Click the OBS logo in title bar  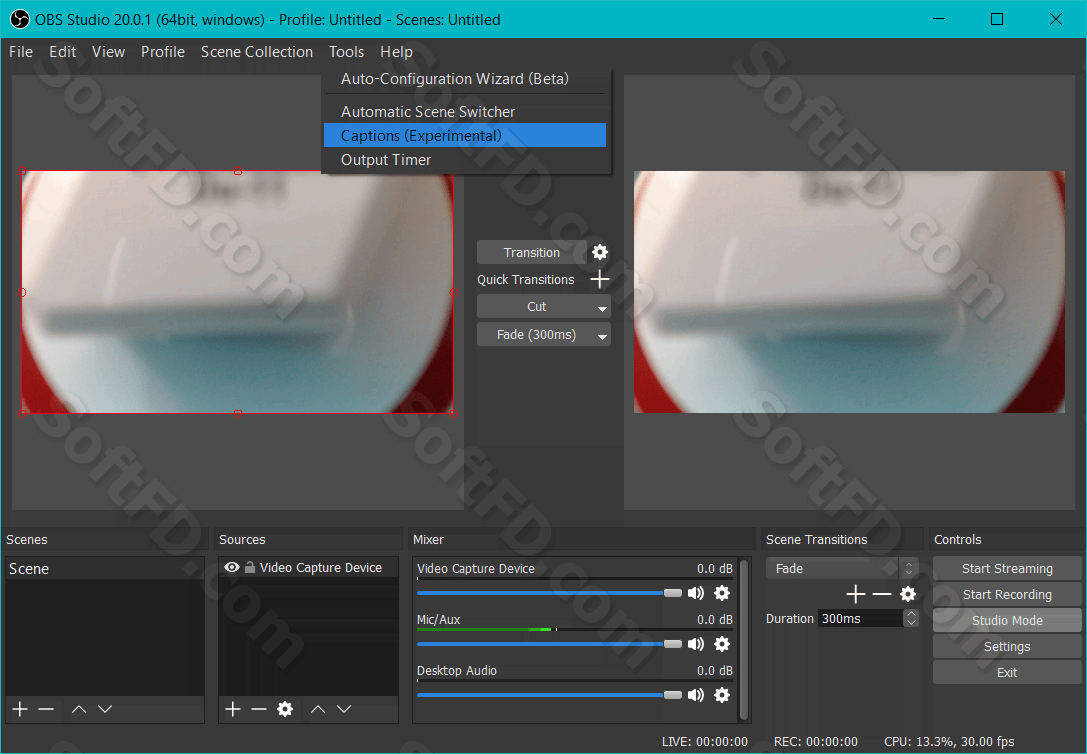coord(19,19)
